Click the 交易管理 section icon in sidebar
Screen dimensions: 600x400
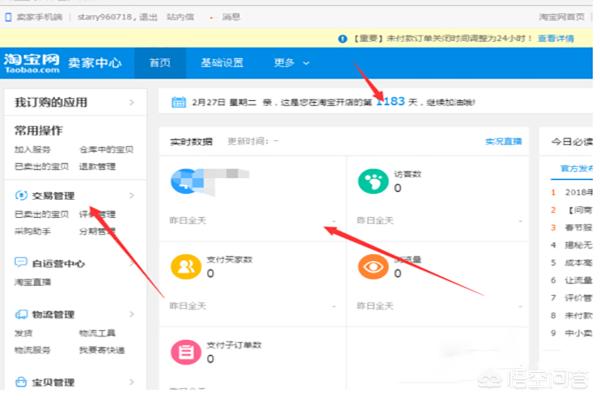point(21,196)
